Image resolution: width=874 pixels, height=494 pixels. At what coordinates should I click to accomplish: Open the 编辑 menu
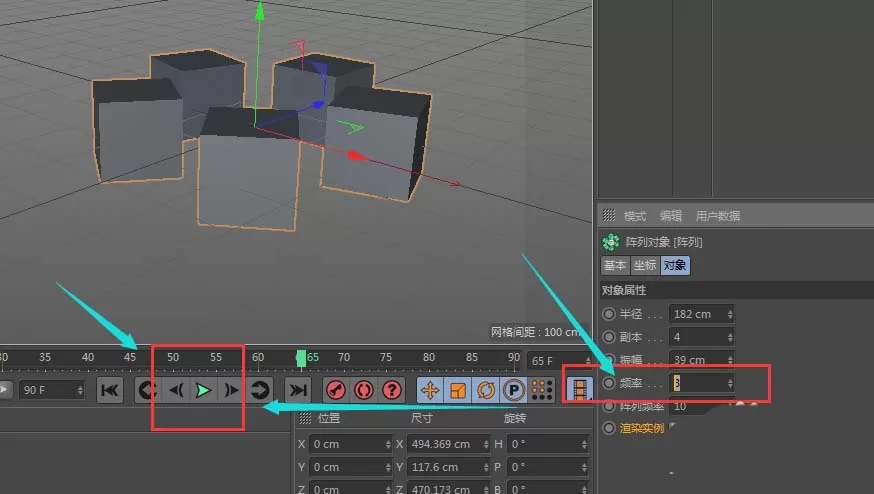671,216
